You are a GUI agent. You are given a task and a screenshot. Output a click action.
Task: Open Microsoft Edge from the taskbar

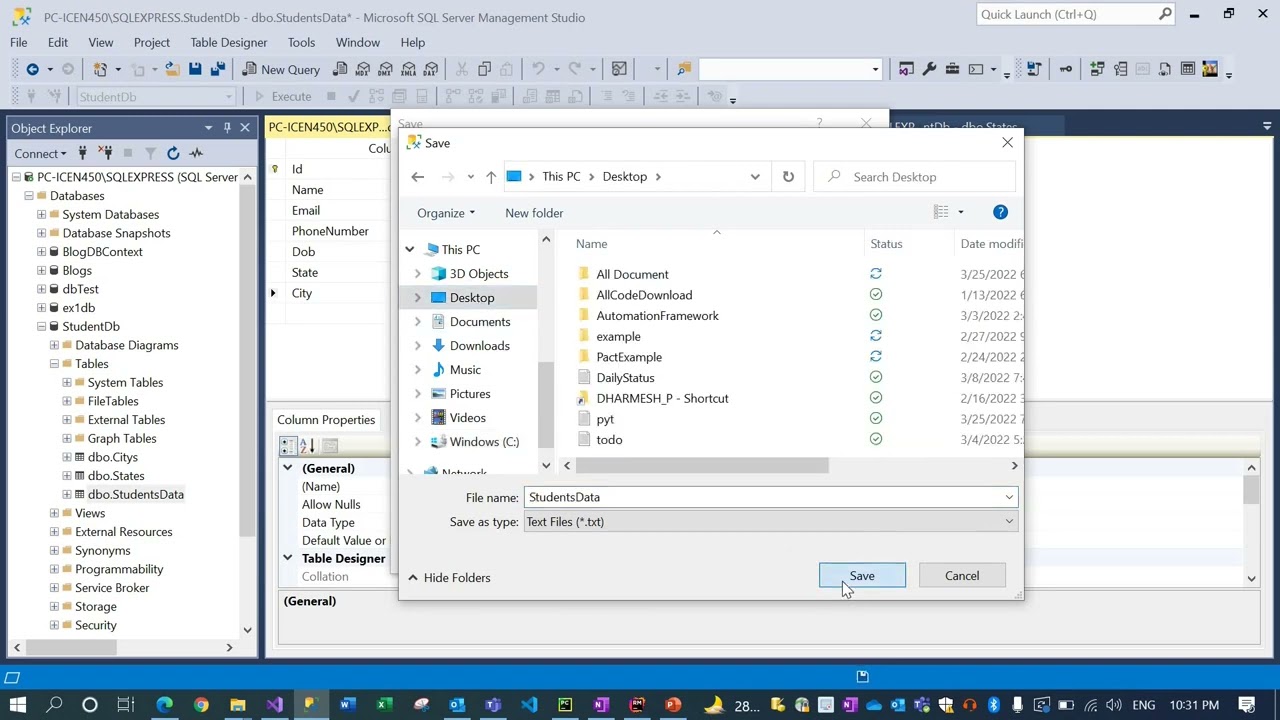[x=164, y=705]
